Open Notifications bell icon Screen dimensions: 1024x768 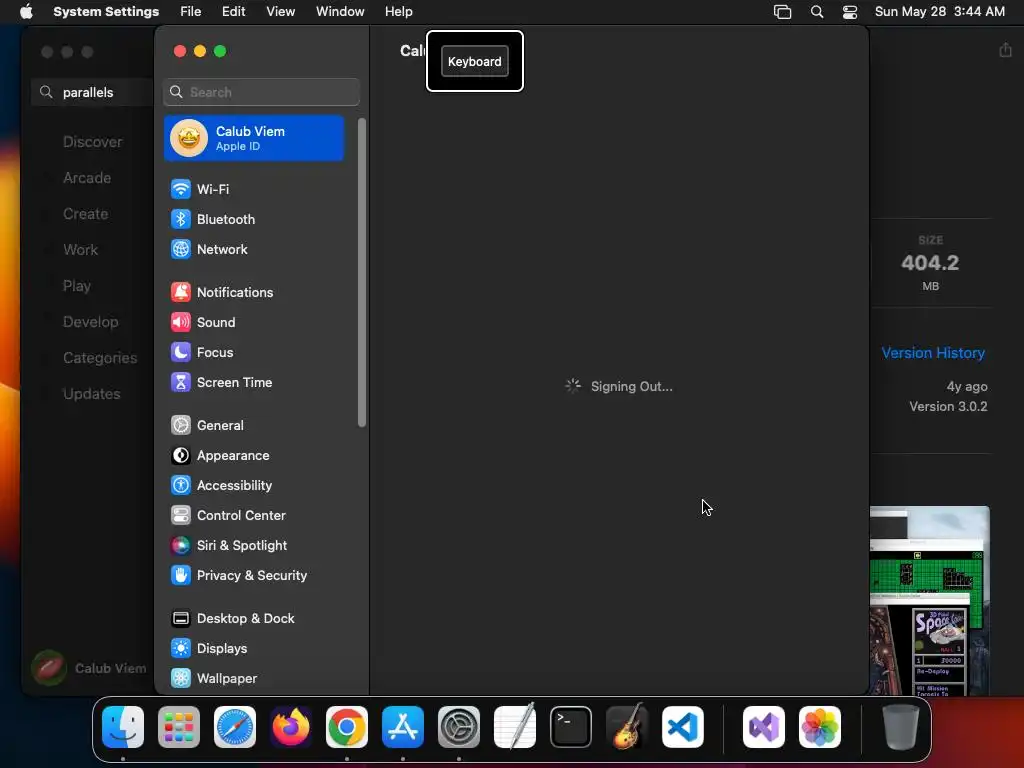click(x=181, y=293)
